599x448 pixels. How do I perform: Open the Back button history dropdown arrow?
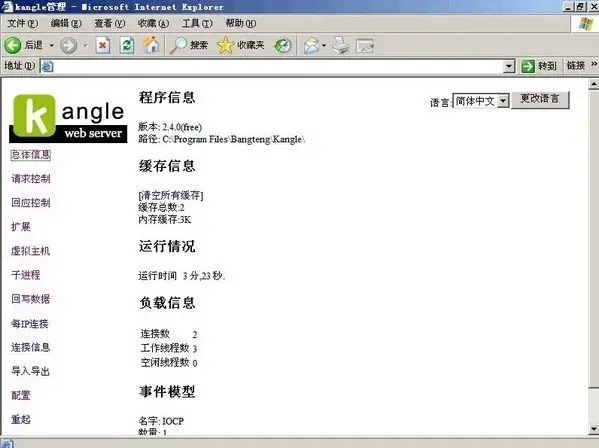tap(52, 45)
